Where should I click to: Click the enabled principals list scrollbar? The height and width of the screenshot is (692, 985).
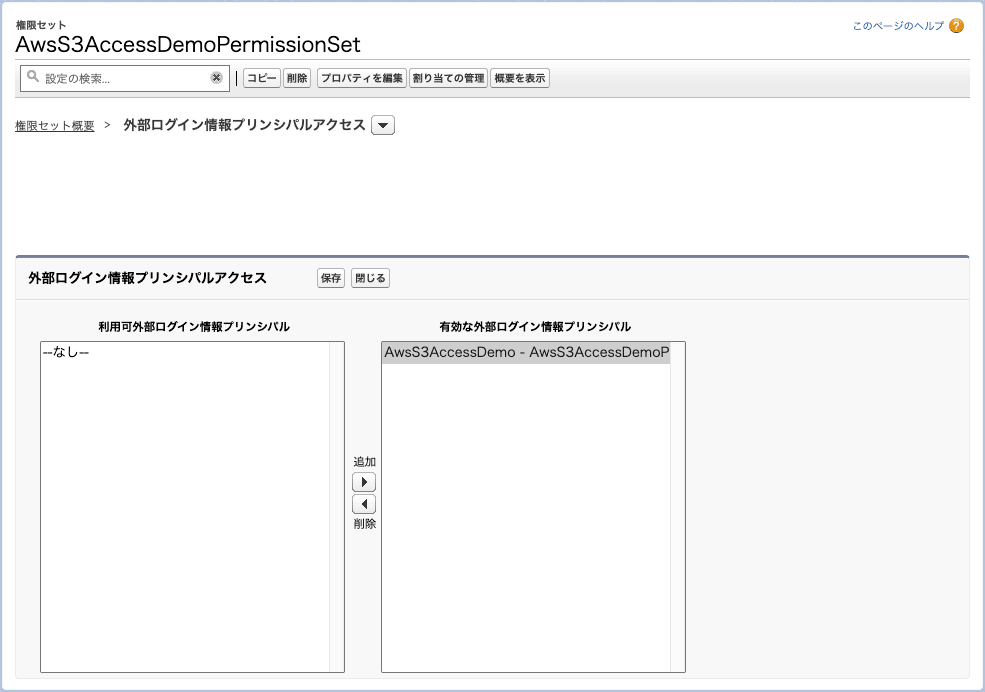(x=678, y=507)
